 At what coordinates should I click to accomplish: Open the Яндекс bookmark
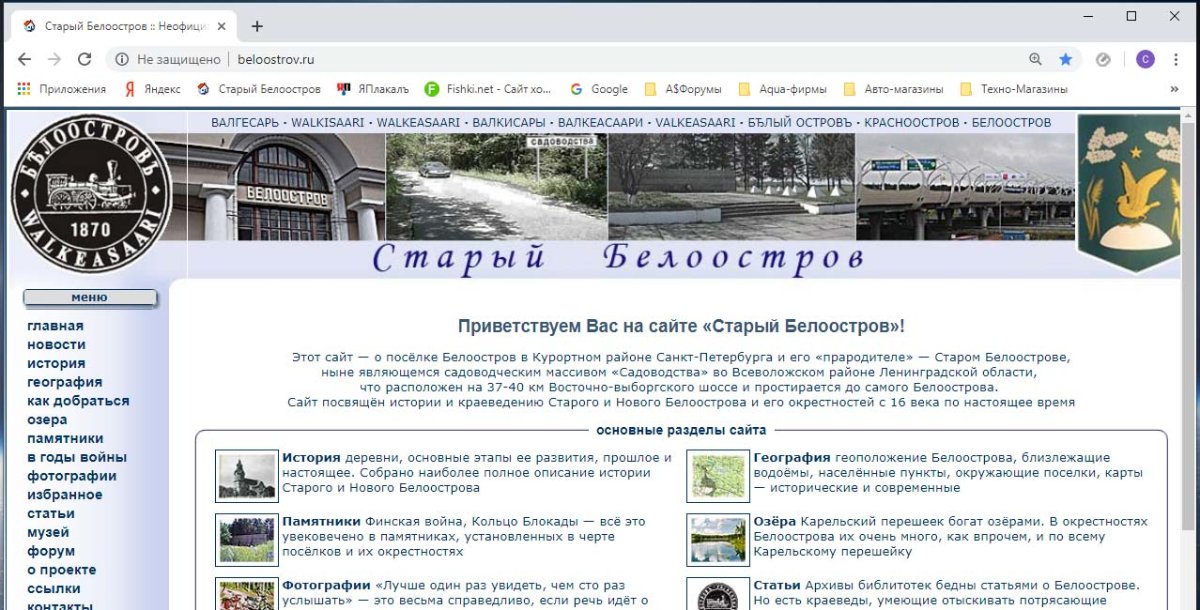click(x=152, y=89)
